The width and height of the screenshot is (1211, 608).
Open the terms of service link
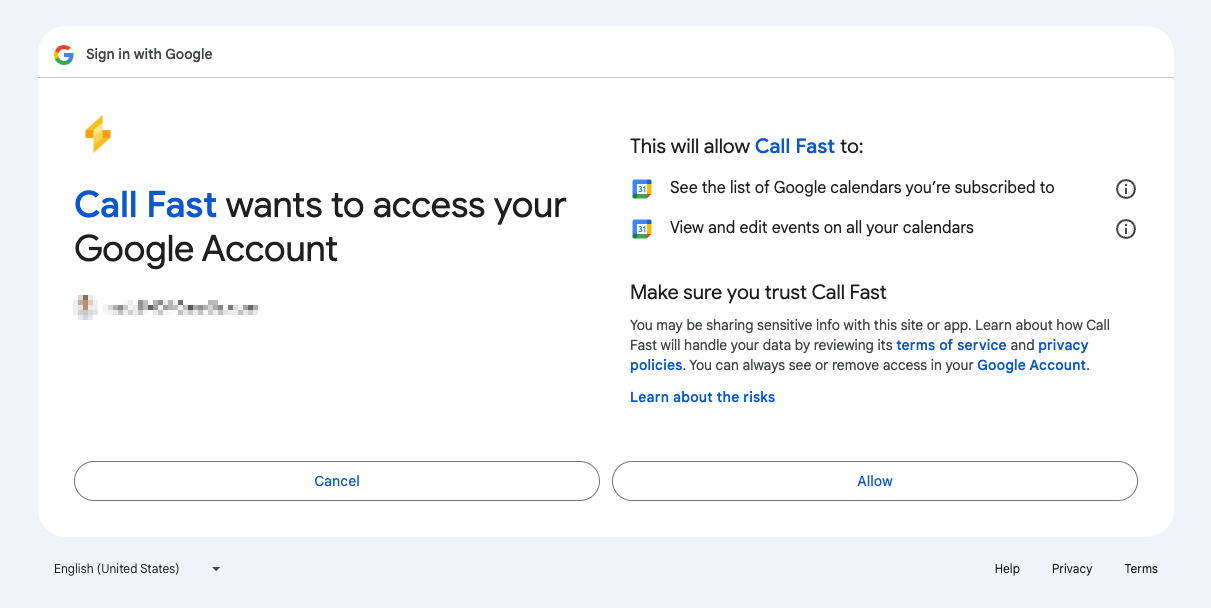(951, 345)
